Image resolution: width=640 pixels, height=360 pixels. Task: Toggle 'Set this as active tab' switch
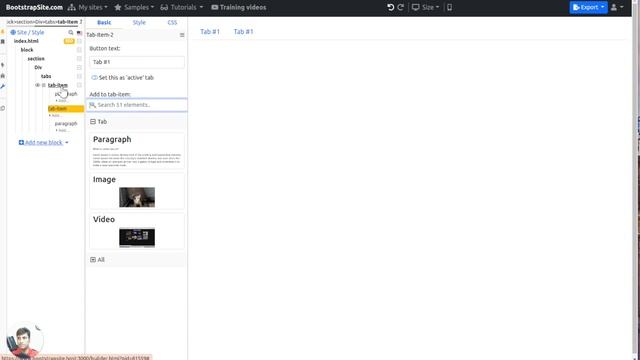[x=94, y=78]
